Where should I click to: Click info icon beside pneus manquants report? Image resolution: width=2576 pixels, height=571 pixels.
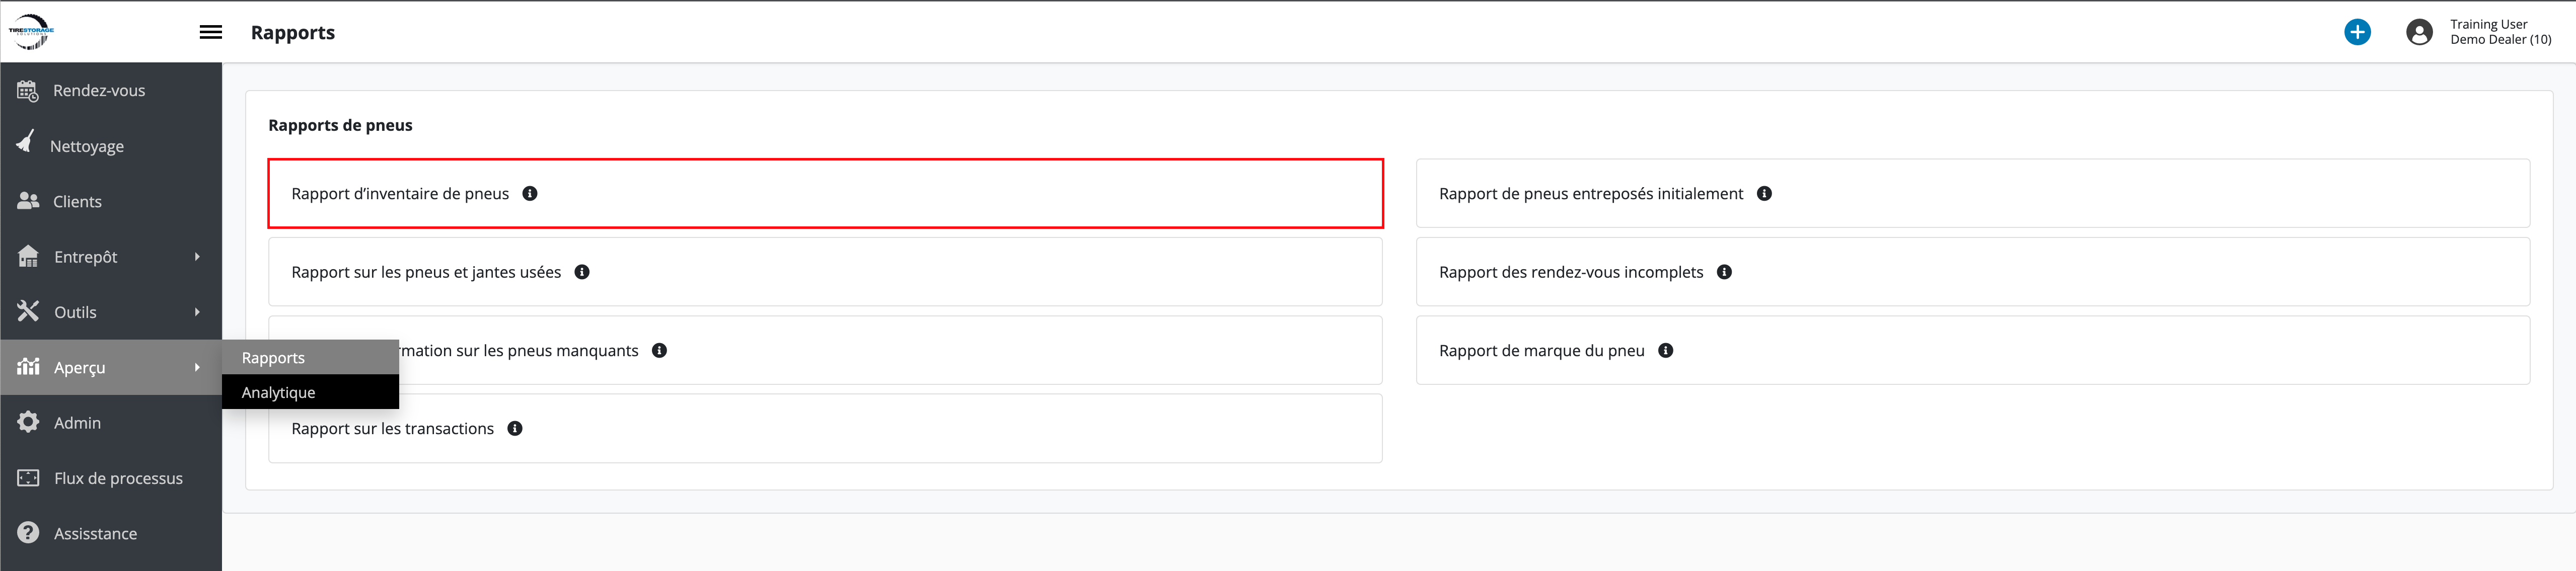659,351
